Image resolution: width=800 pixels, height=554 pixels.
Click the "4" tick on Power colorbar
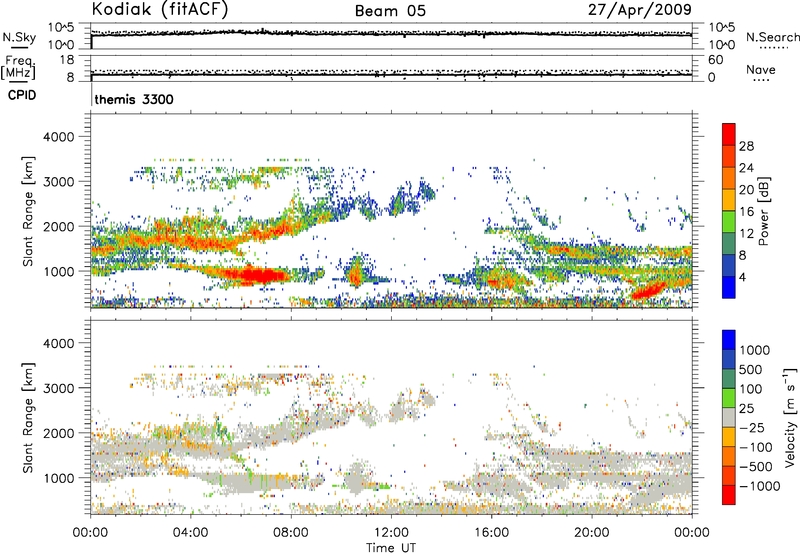pyautogui.click(x=742, y=277)
